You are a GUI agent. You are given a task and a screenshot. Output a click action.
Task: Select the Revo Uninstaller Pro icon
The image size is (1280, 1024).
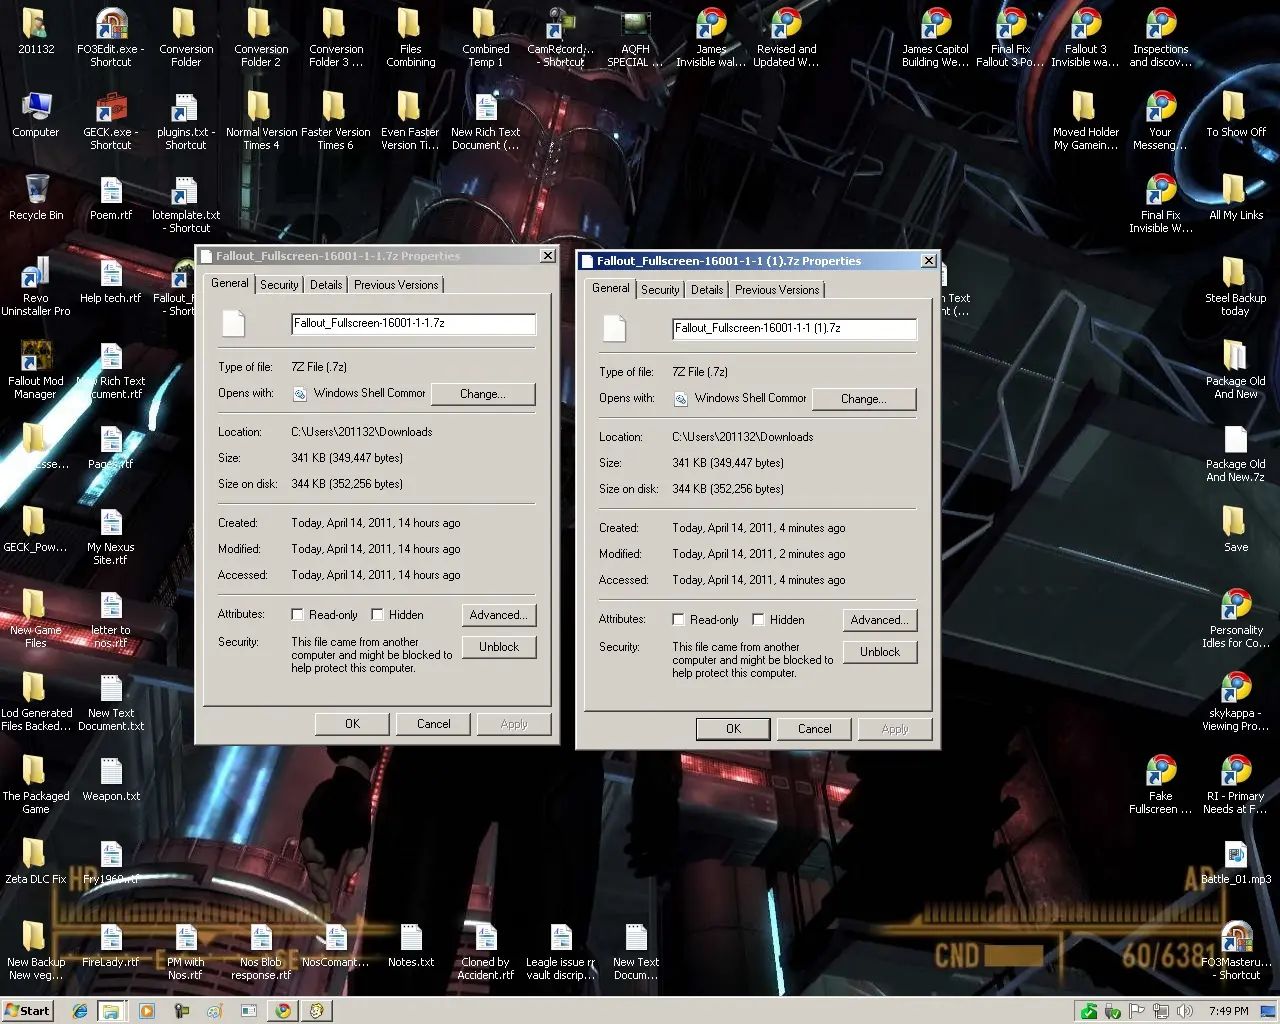[36, 273]
